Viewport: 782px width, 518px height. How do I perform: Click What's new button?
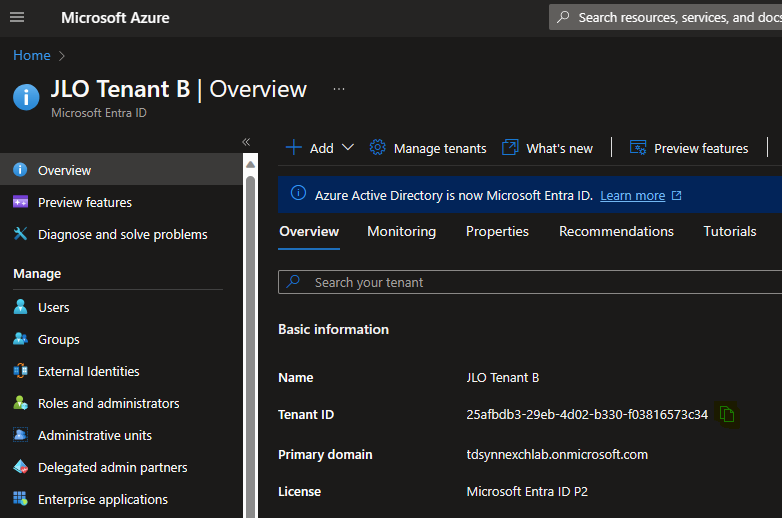tap(547, 148)
